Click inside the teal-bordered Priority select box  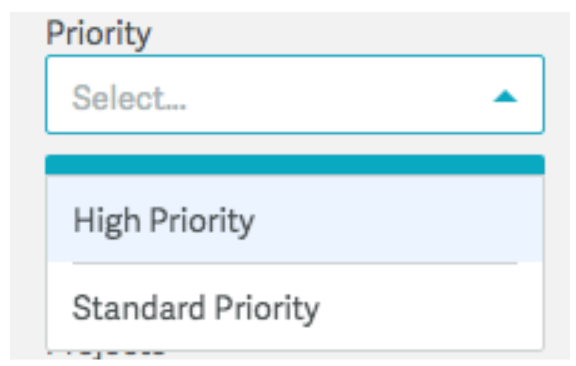295,94
